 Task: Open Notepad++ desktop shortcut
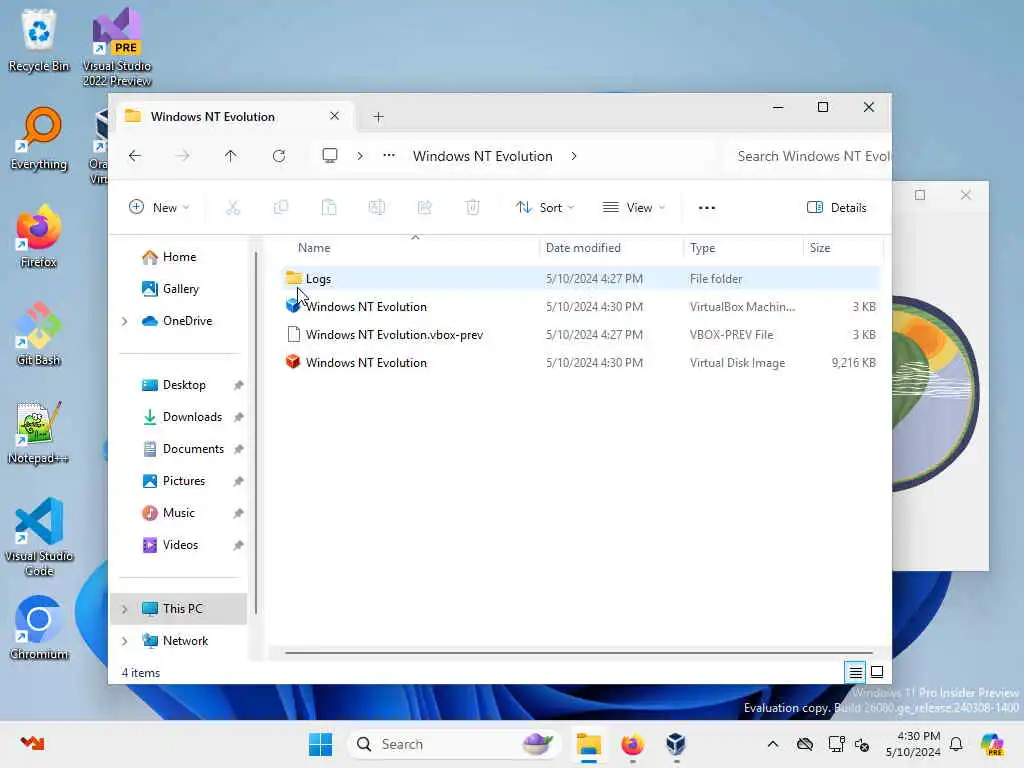[x=39, y=432]
